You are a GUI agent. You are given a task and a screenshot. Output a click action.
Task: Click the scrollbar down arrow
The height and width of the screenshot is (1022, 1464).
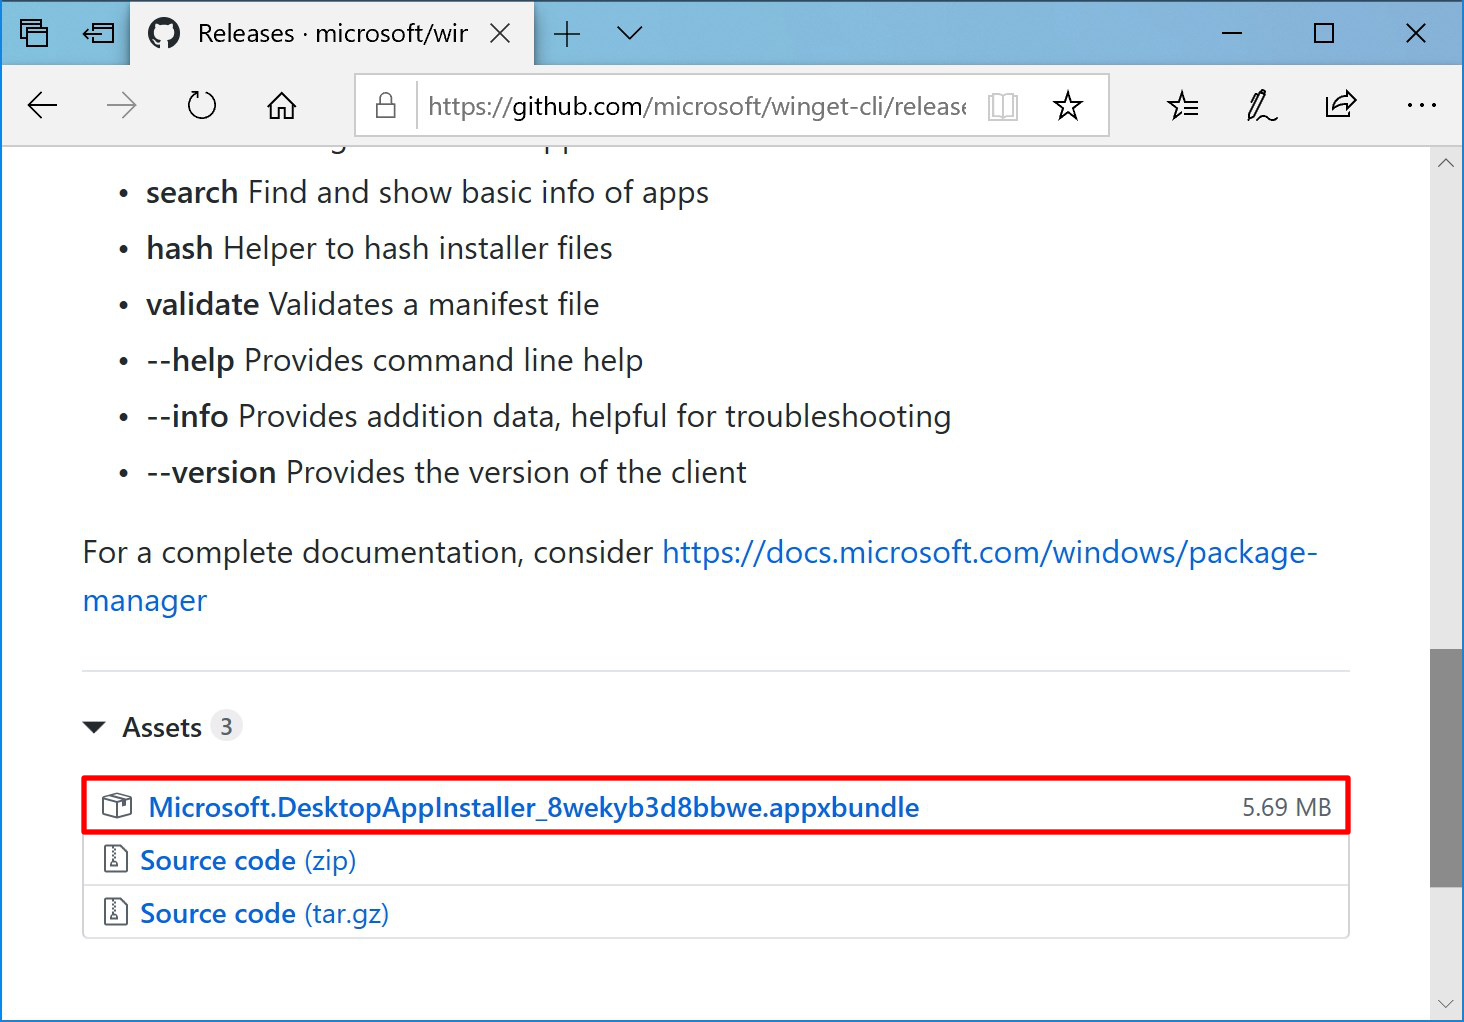1445,1003
